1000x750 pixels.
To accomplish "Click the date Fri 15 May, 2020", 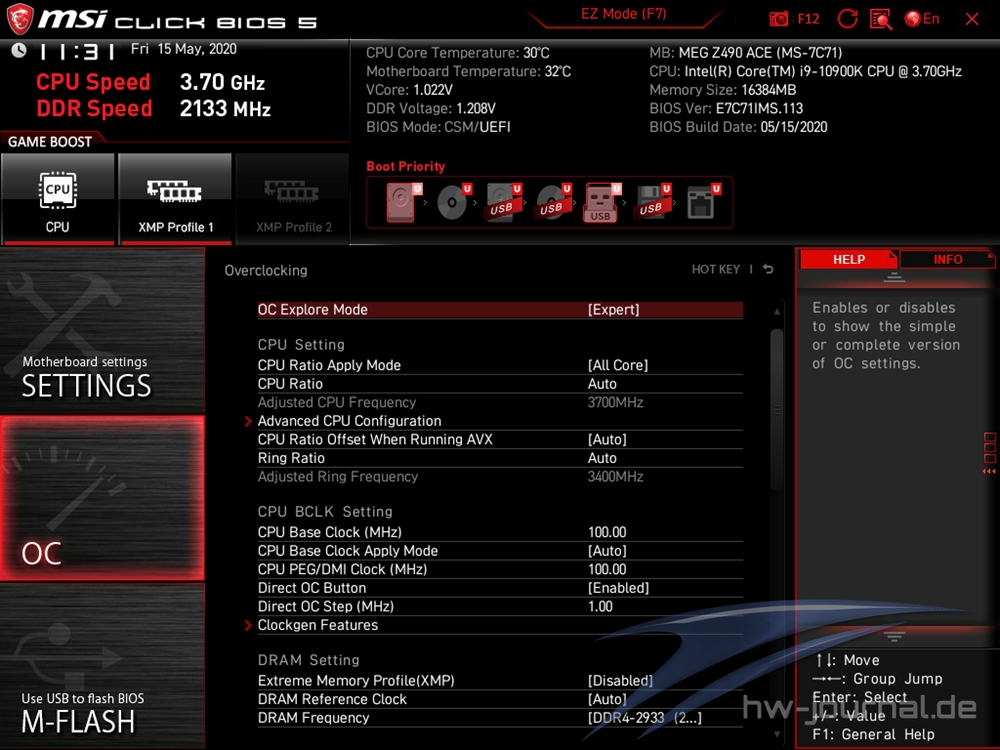I will point(184,49).
